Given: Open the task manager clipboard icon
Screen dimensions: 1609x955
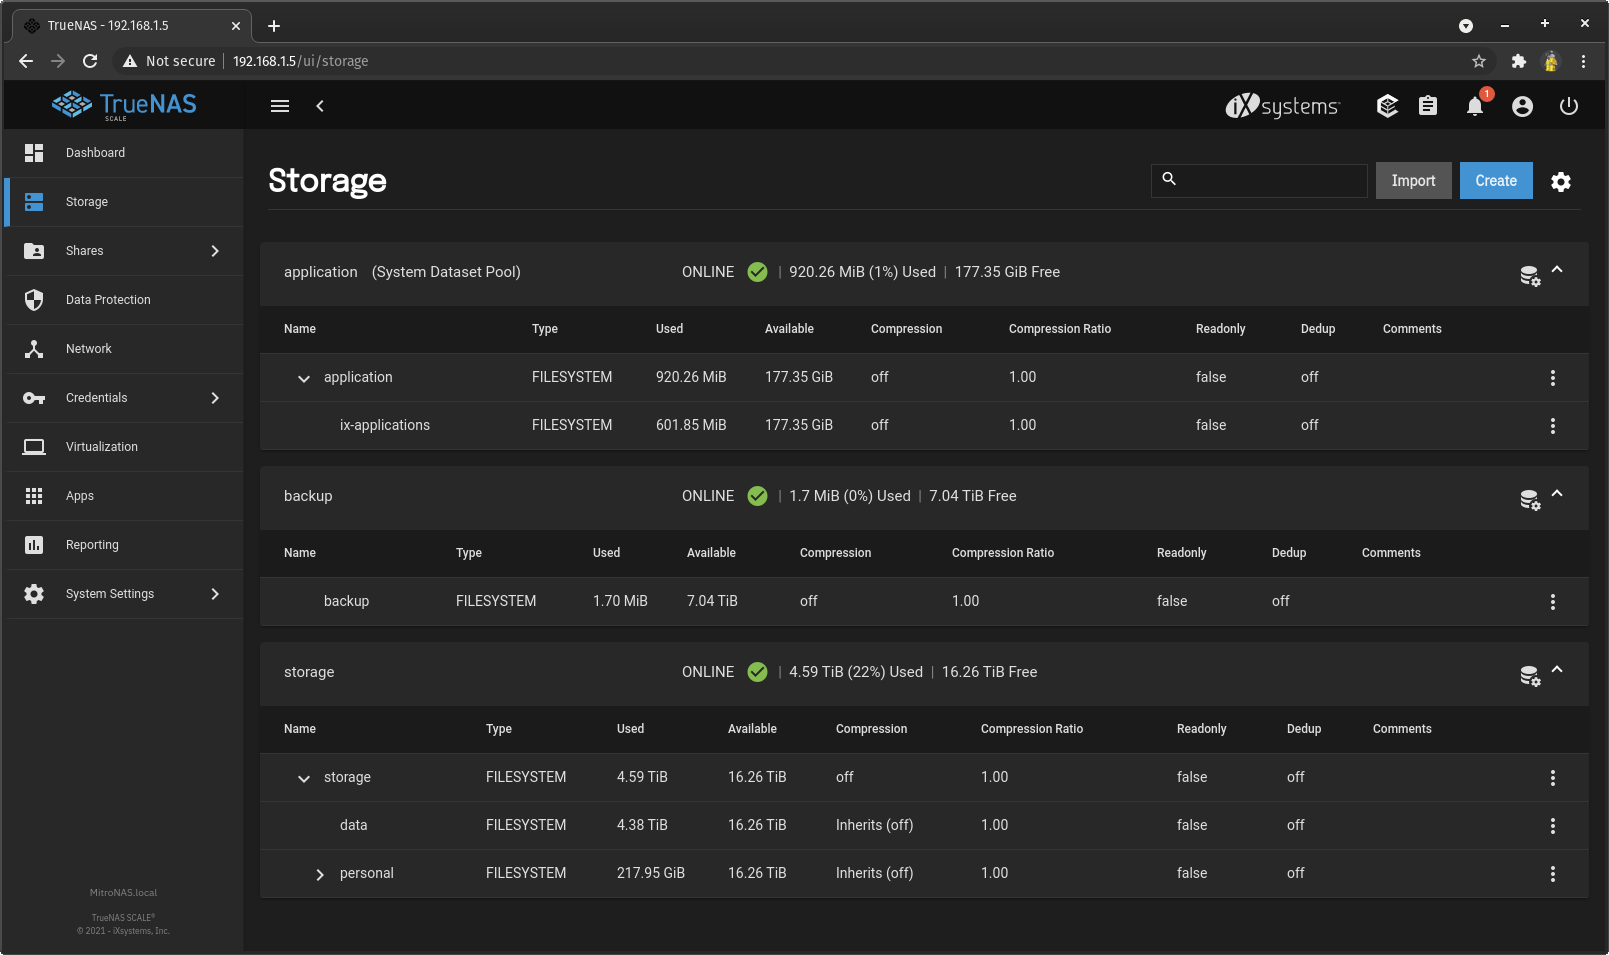Looking at the screenshot, I should point(1428,106).
